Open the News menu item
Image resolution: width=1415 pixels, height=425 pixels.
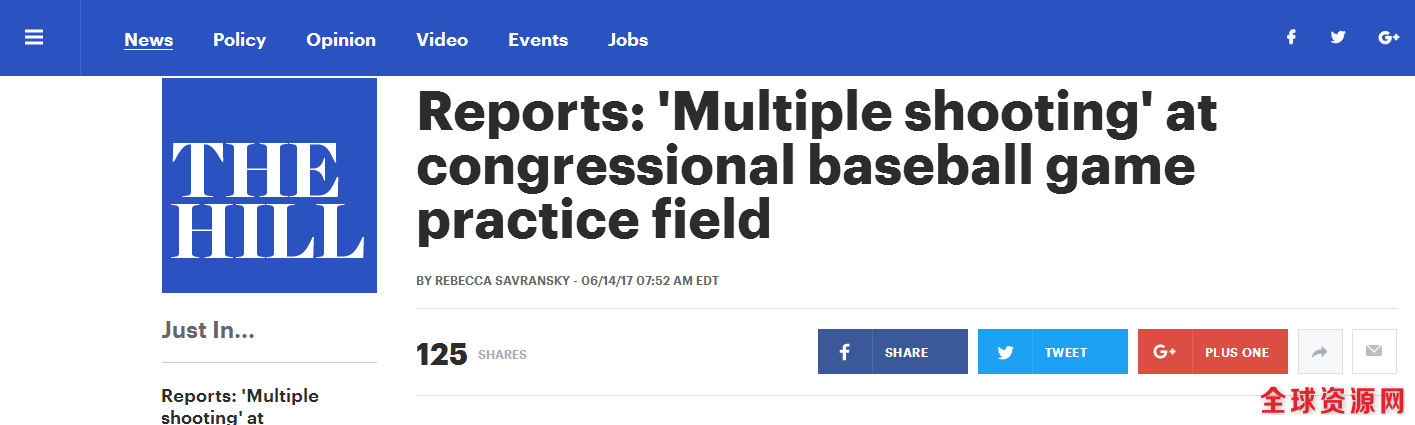point(149,40)
